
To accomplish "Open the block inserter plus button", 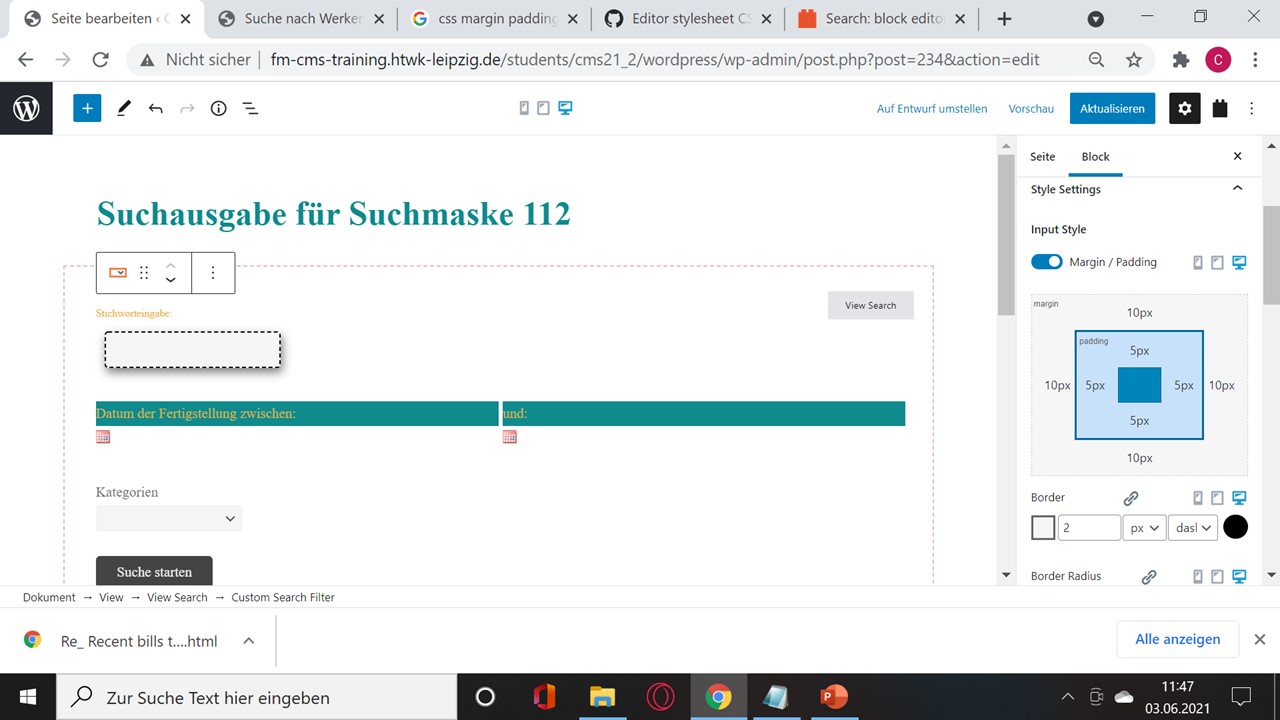I will [x=87, y=108].
